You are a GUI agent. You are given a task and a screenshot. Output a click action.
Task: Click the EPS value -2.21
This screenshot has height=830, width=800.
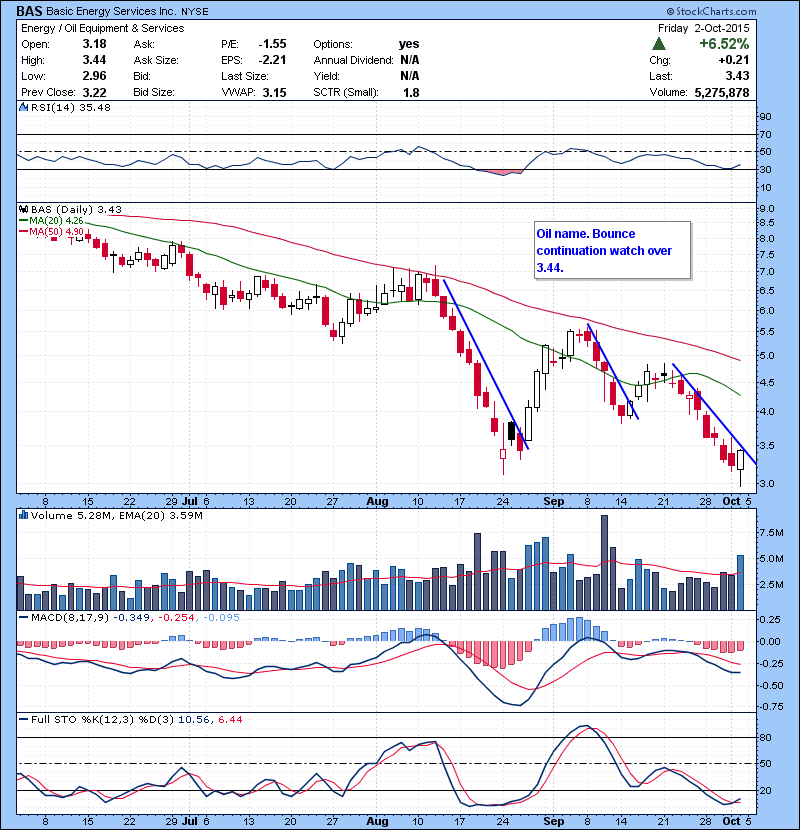click(272, 60)
